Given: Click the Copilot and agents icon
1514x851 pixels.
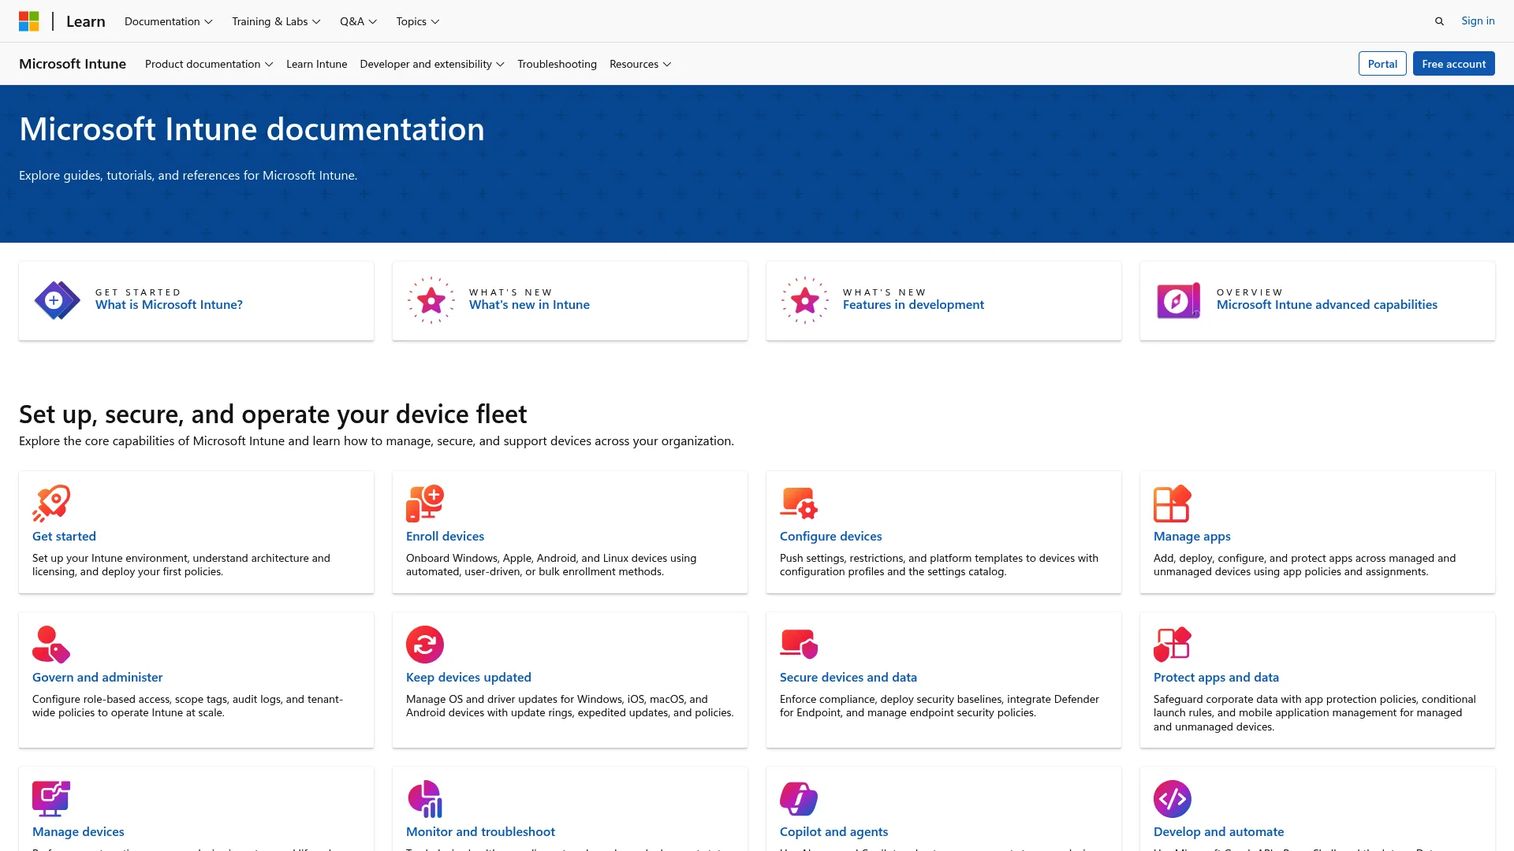Looking at the screenshot, I should 799,798.
